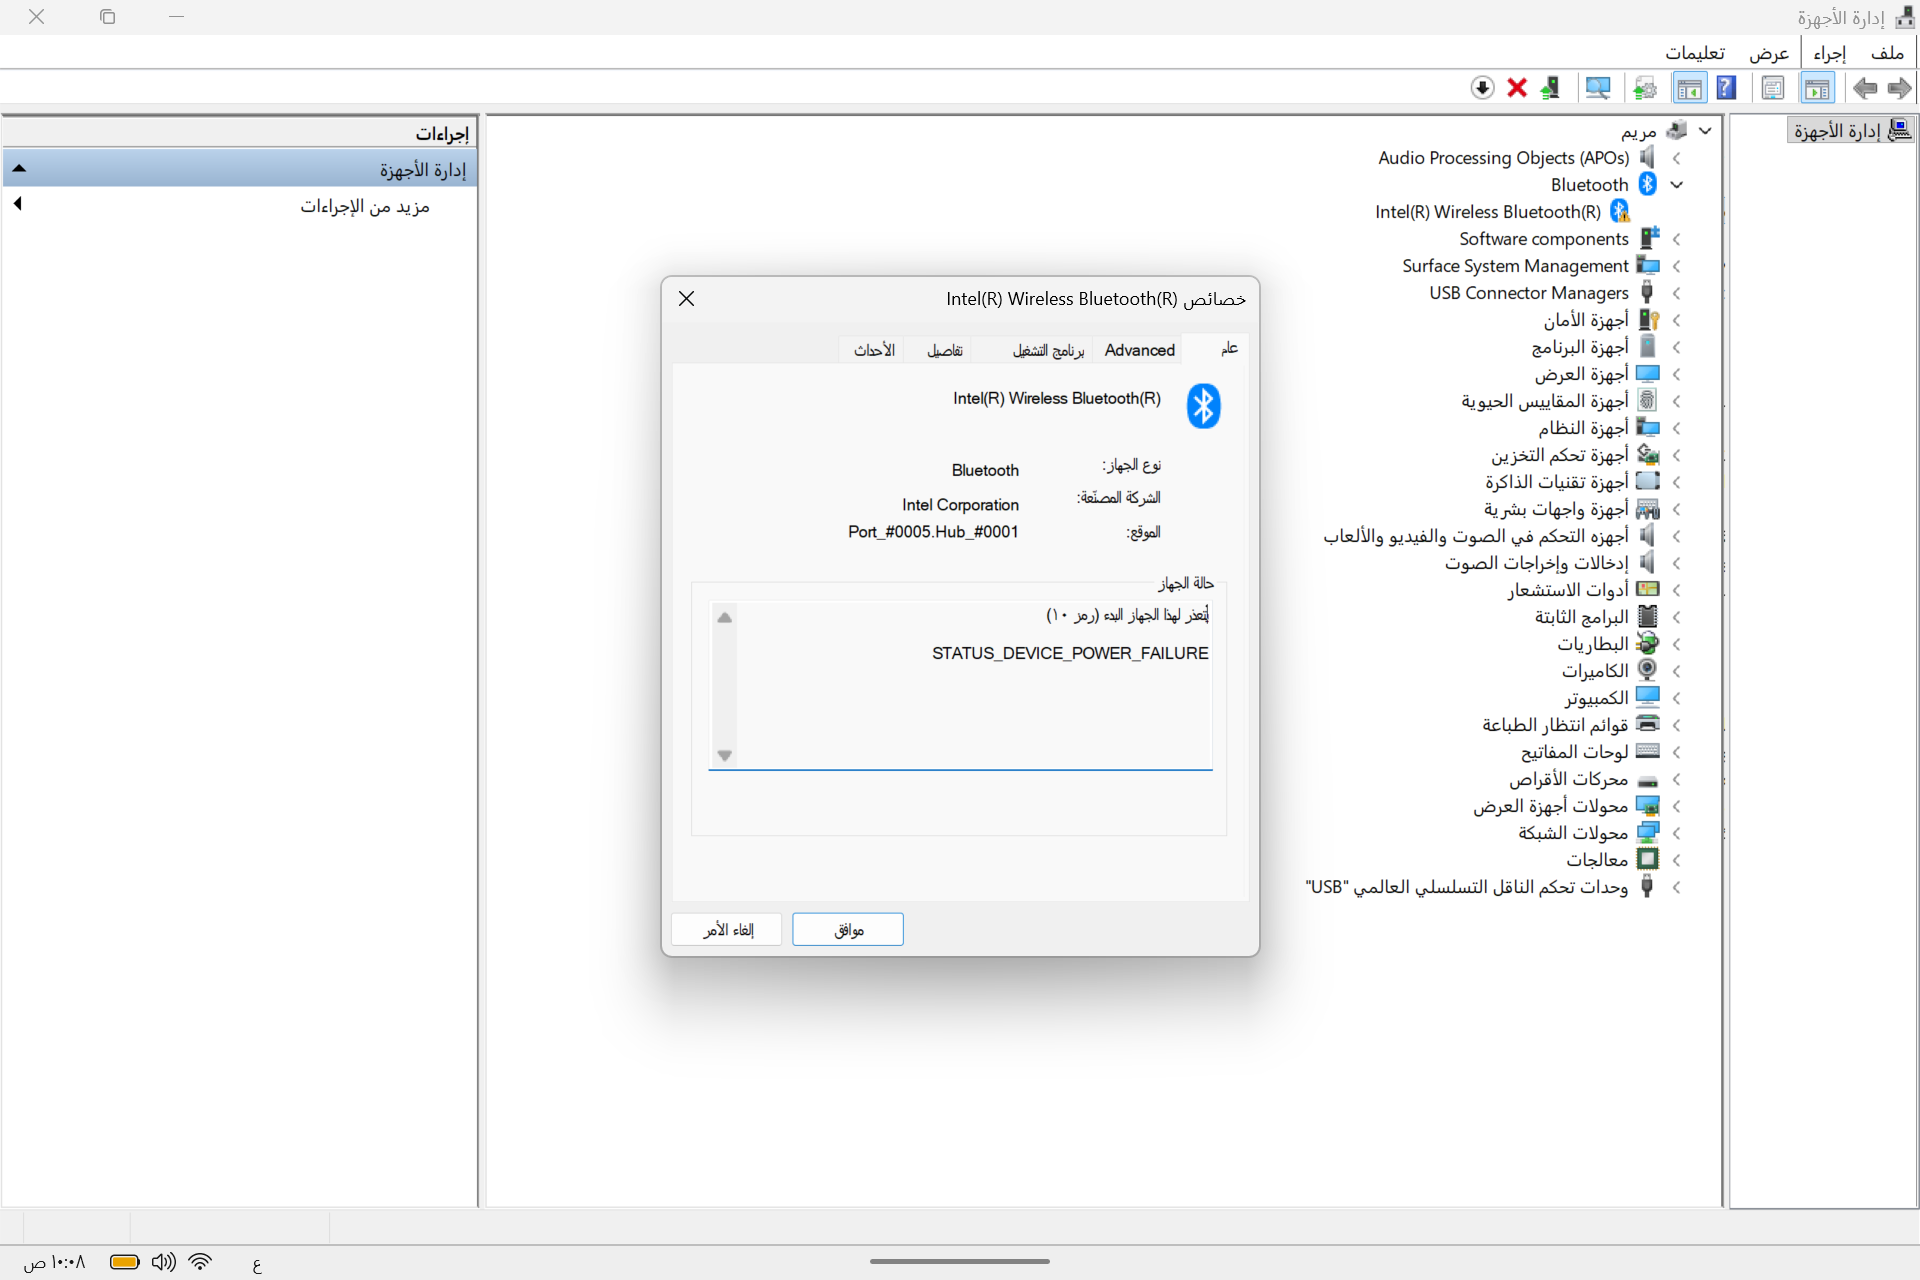Switch to the Advanced tab in properties

click(x=1139, y=350)
